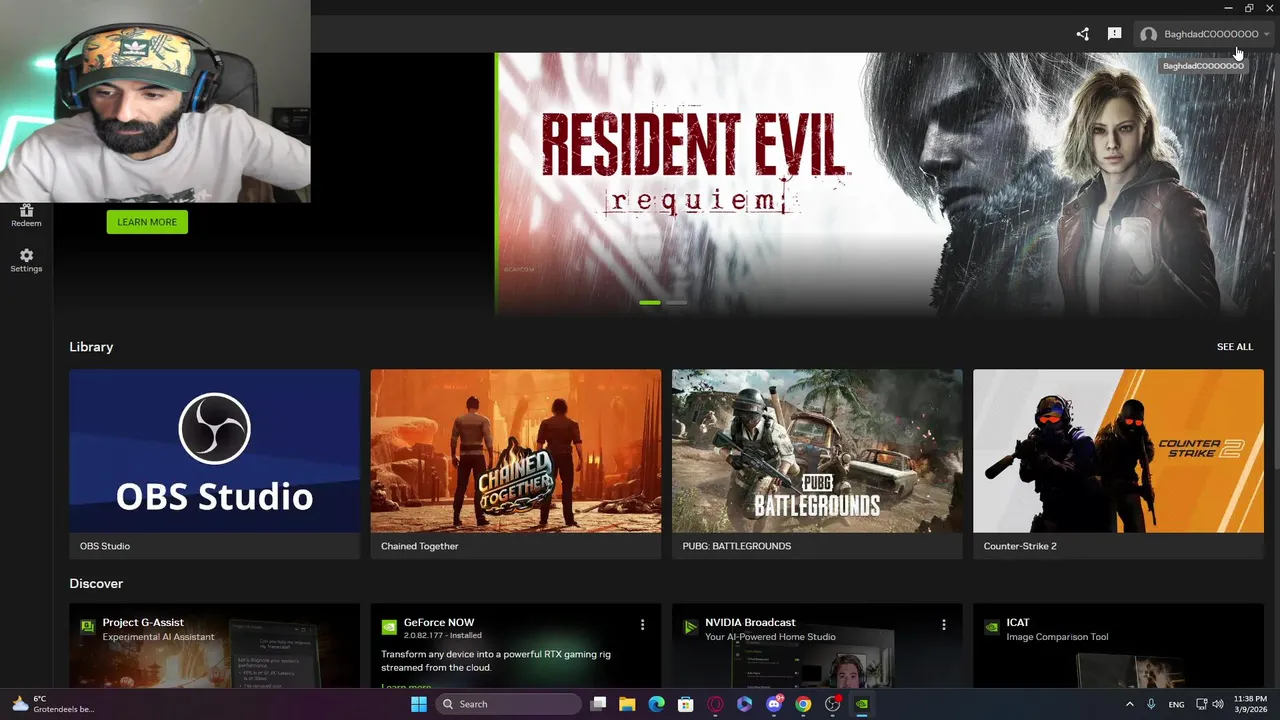Open the OBS Studio library tile
The width and height of the screenshot is (1280, 720).
(214, 464)
